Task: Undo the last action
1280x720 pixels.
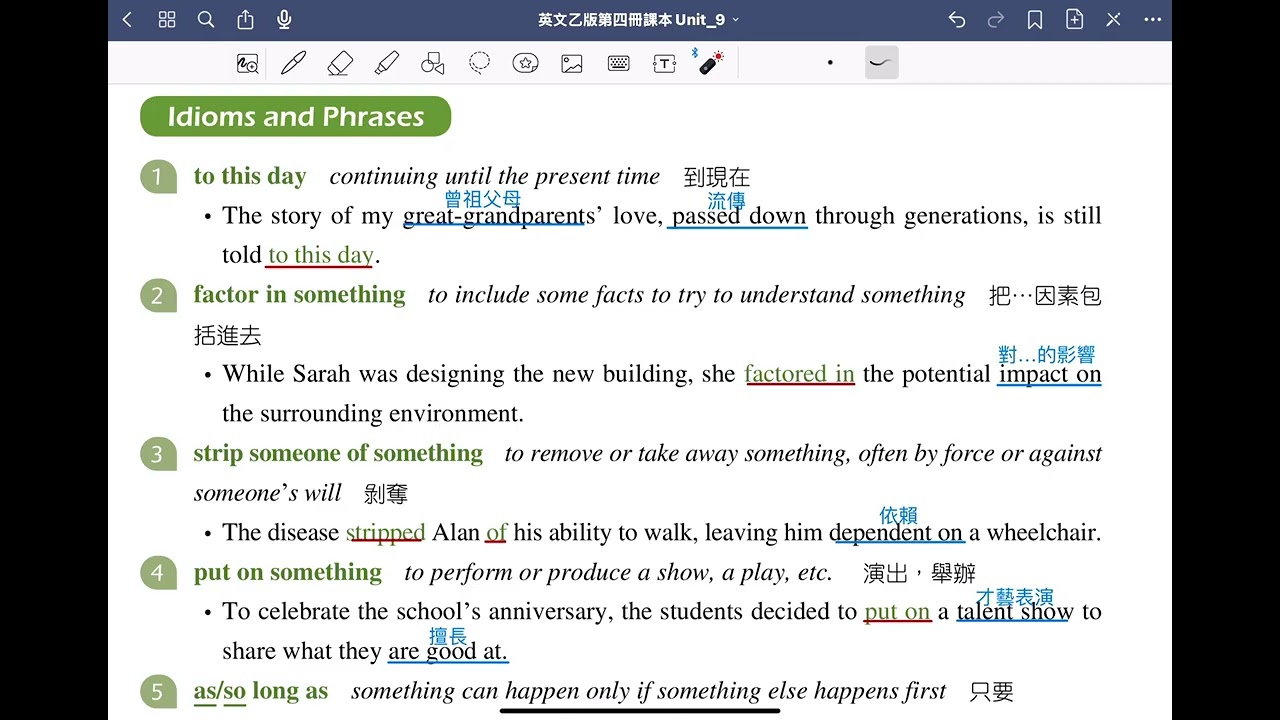Action: coord(957,19)
